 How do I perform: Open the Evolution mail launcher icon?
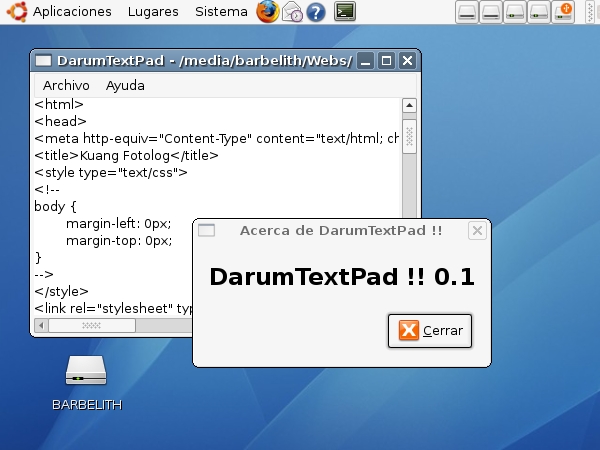[x=292, y=12]
